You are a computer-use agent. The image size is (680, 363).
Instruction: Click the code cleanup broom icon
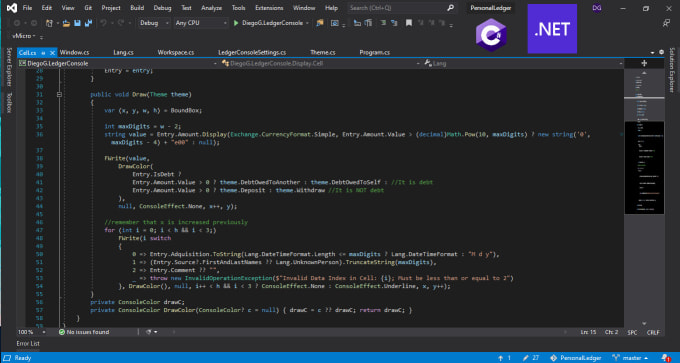tap(149, 332)
